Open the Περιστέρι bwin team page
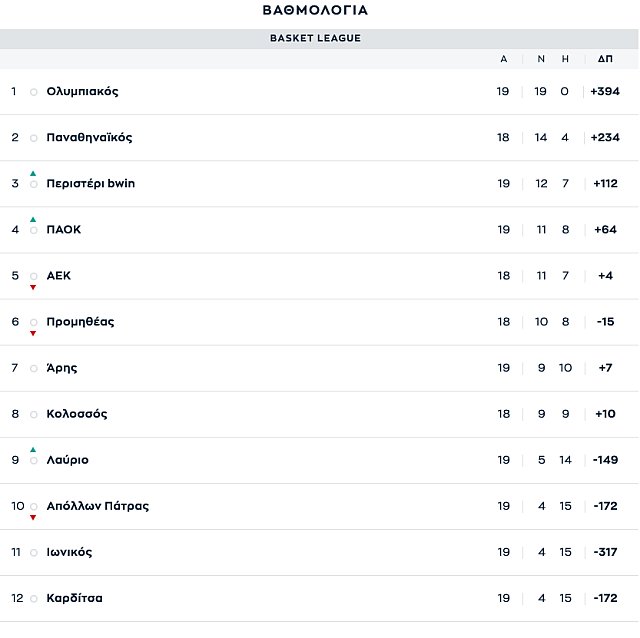Viewport: 640px width, 638px height. [90, 183]
